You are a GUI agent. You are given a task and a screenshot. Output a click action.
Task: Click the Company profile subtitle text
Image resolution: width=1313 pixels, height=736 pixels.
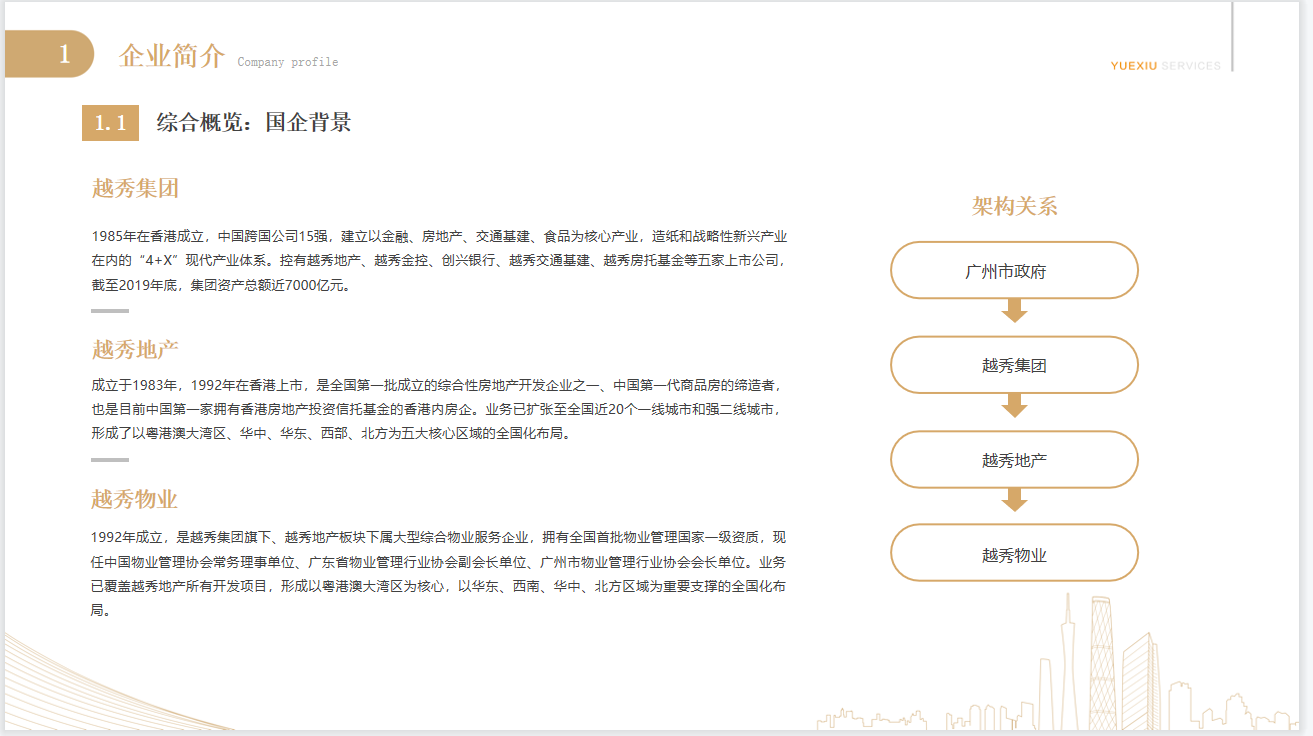pos(288,62)
